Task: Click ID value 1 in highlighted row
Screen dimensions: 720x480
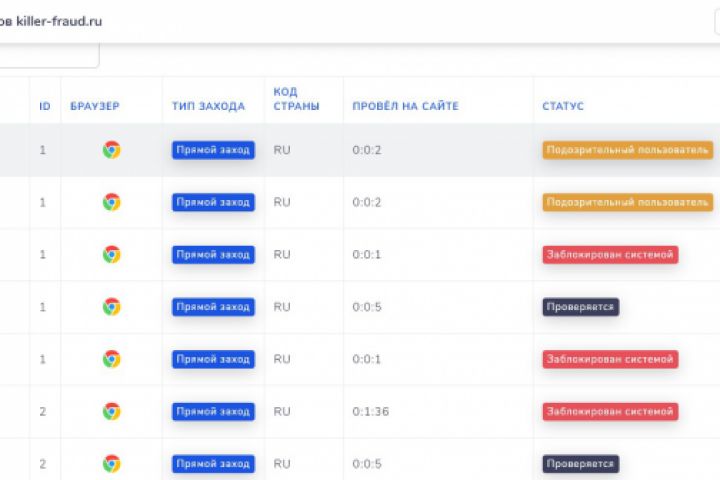Action: (43, 150)
